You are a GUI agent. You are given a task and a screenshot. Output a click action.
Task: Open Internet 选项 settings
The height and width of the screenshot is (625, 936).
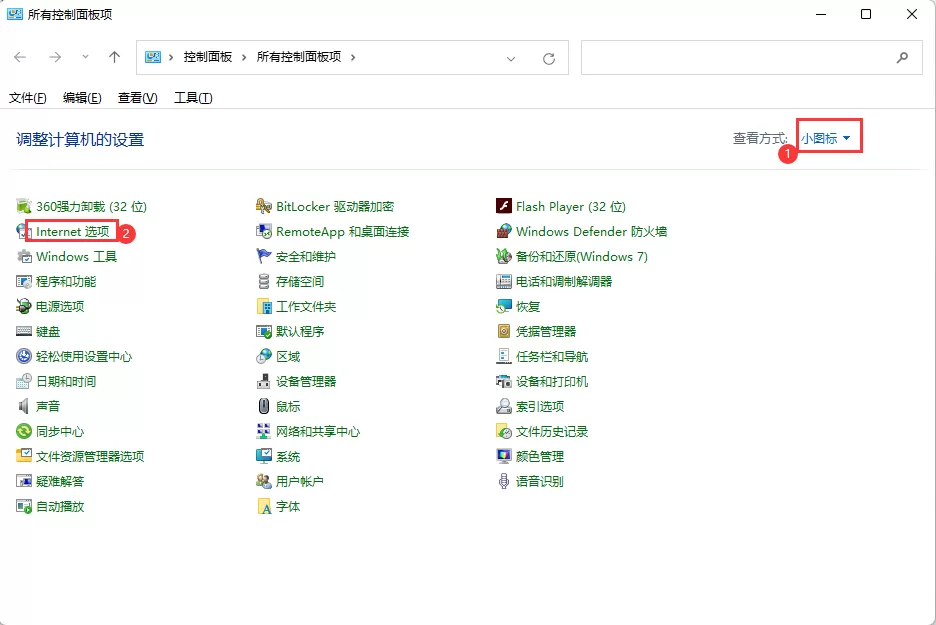pos(69,231)
